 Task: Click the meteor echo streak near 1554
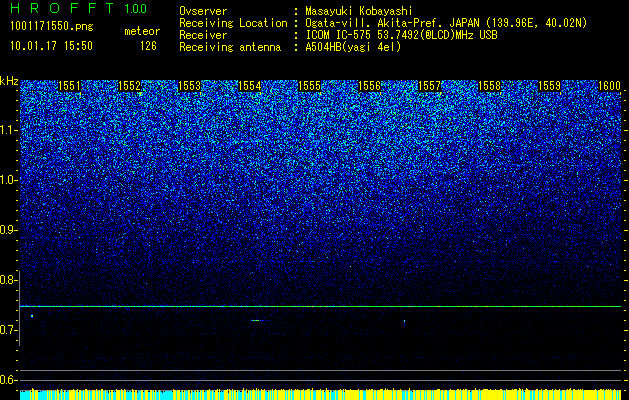[x=260, y=320]
